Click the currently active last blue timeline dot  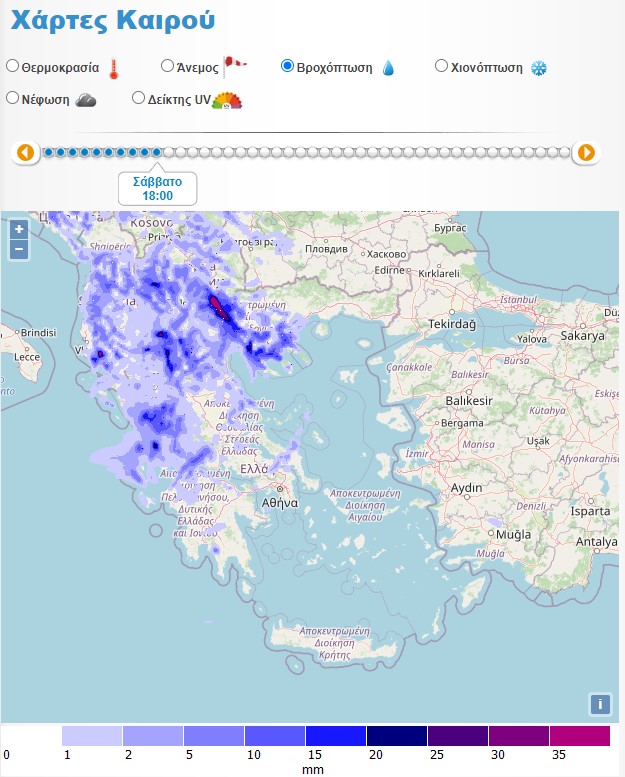click(157, 152)
